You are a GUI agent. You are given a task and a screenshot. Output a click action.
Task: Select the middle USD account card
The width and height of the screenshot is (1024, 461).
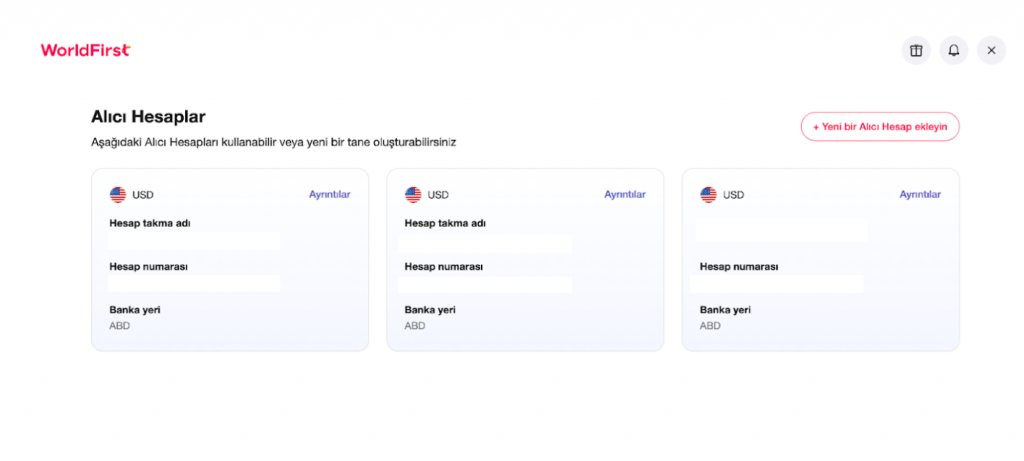525,260
